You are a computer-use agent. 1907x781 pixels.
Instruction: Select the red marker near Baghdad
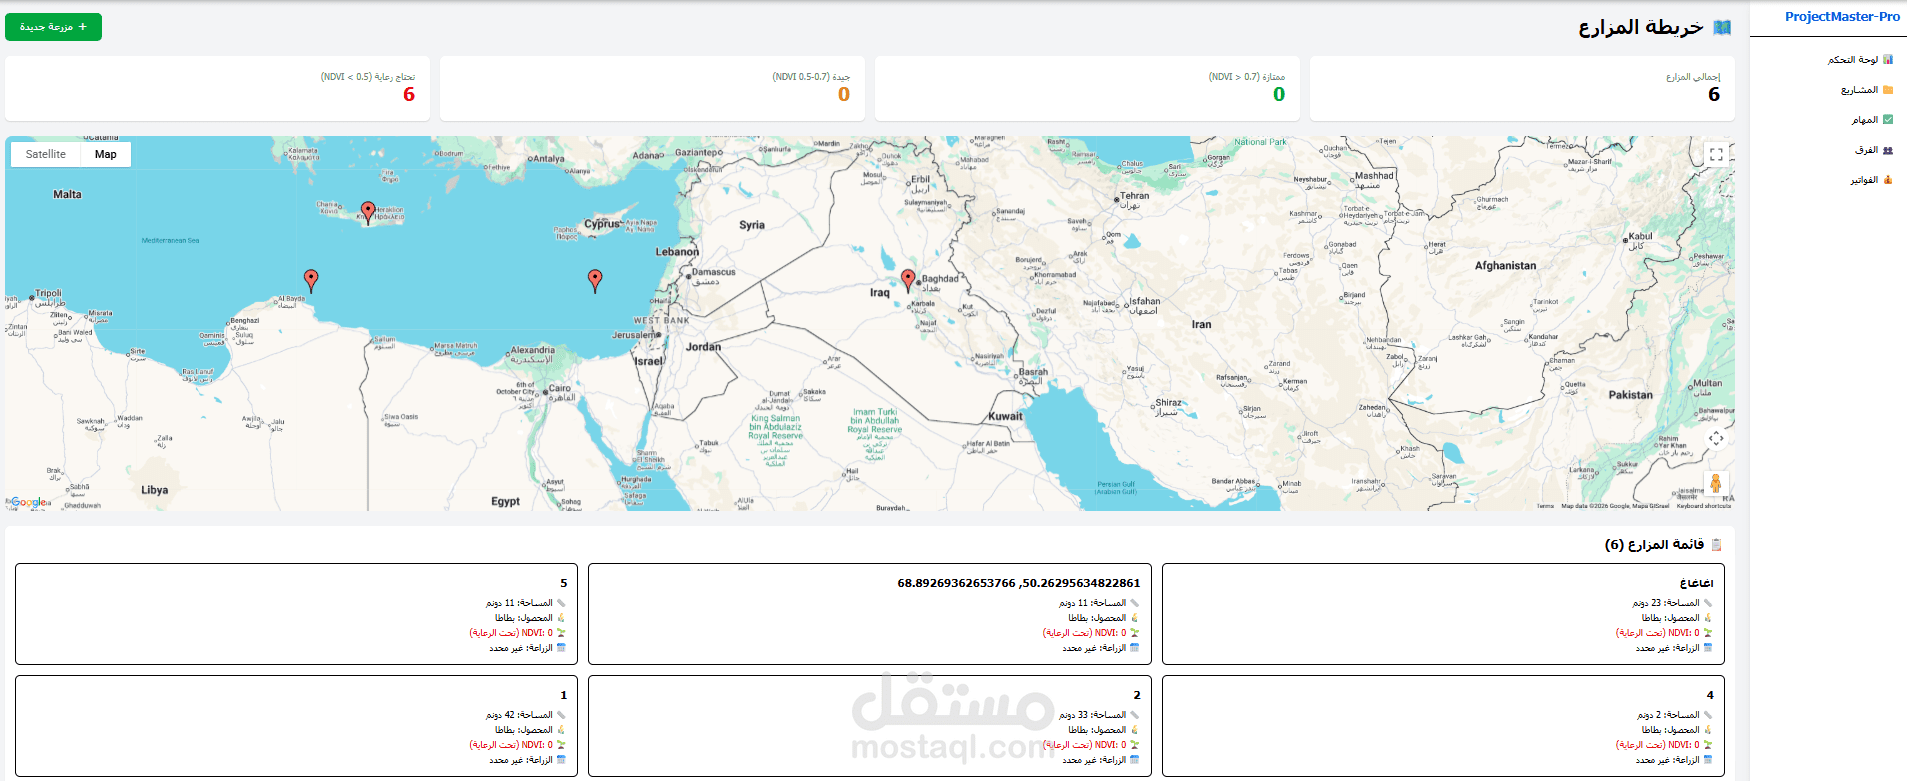tap(908, 280)
